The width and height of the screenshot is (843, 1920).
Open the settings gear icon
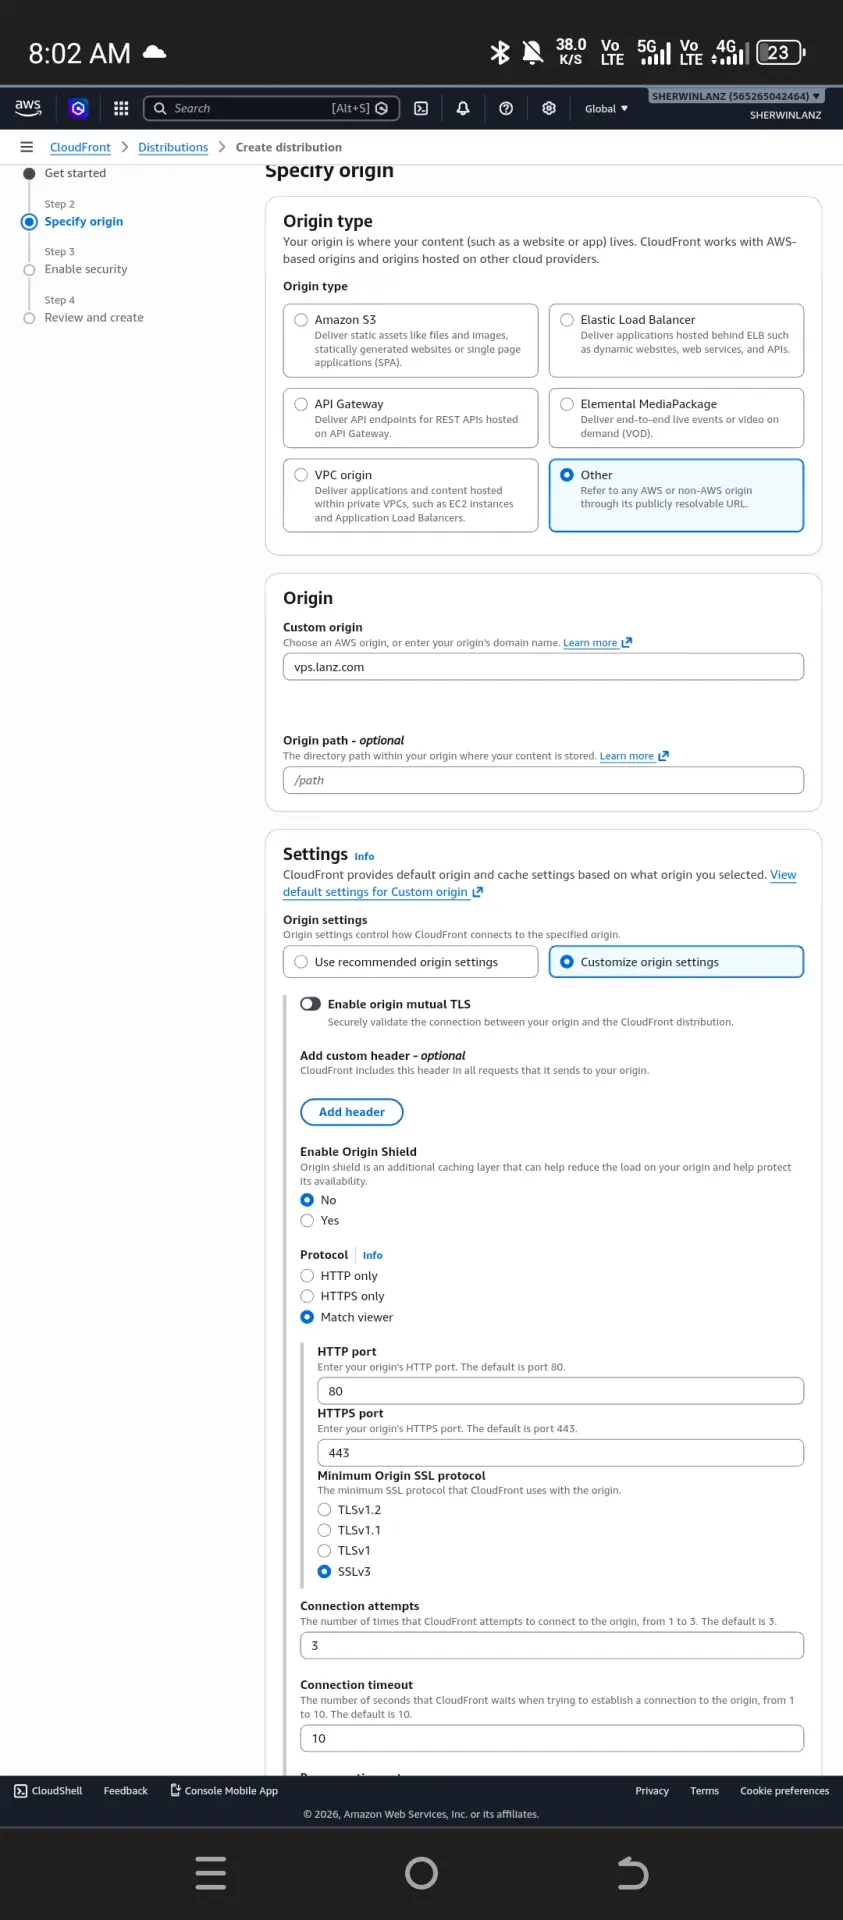pyautogui.click(x=549, y=108)
